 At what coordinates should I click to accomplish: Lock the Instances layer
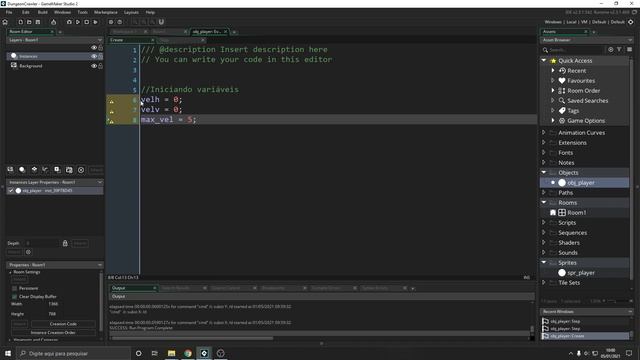click(100, 56)
